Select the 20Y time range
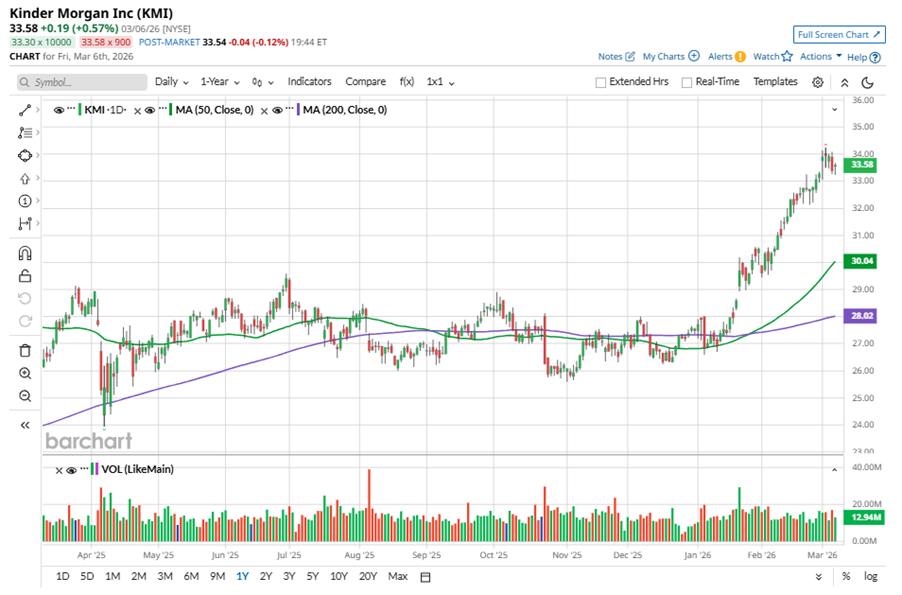The width and height of the screenshot is (902, 595). [368, 576]
